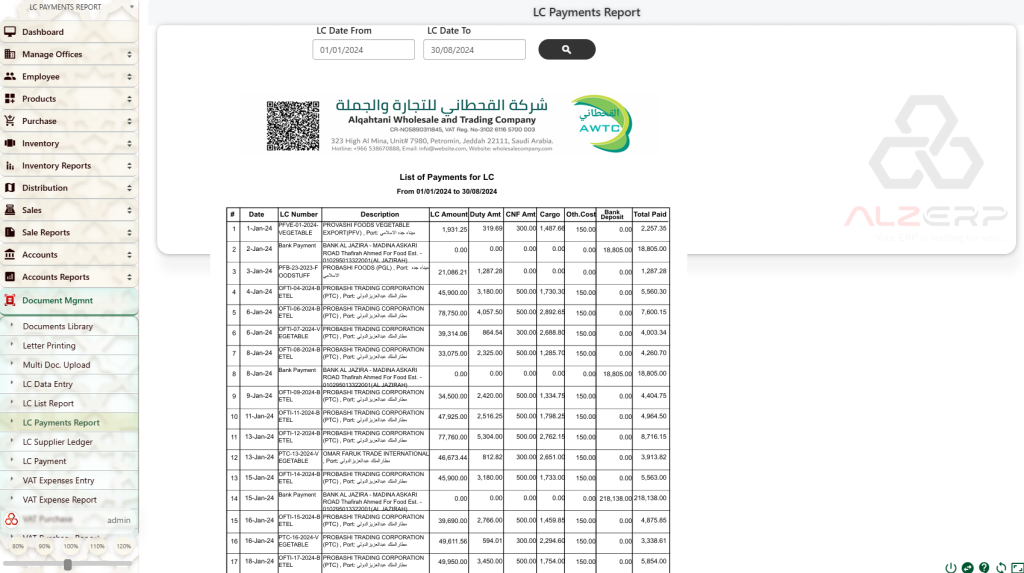Focus the LC Date From field
Screen dimensions: 1024x573
pos(363,50)
